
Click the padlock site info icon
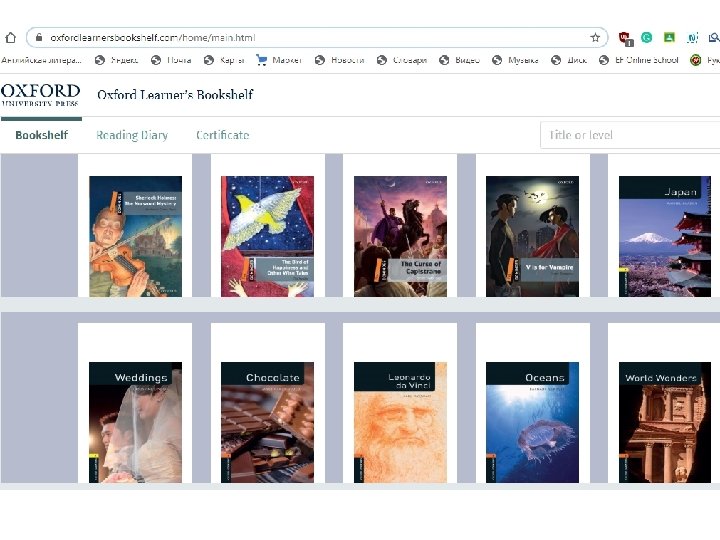39,38
